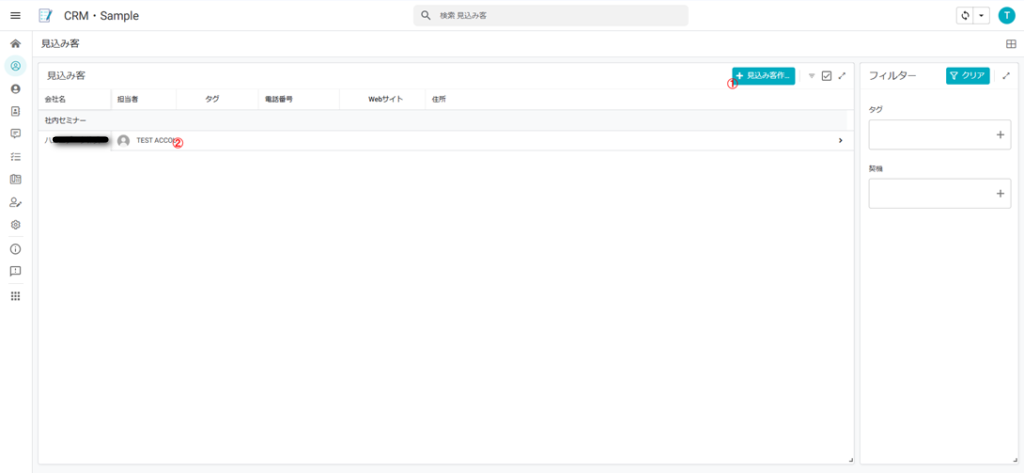Click the sync refresh icon
Viewport: 1024px width, 473px height.
[965, 16]
